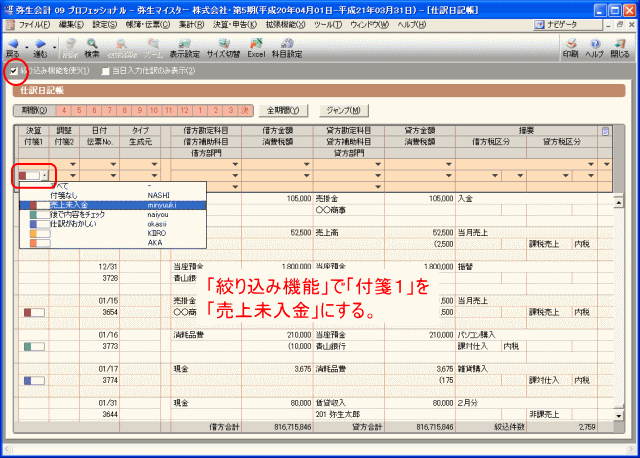
Task: Select month 12 in period bar
Action: (184, 111)
